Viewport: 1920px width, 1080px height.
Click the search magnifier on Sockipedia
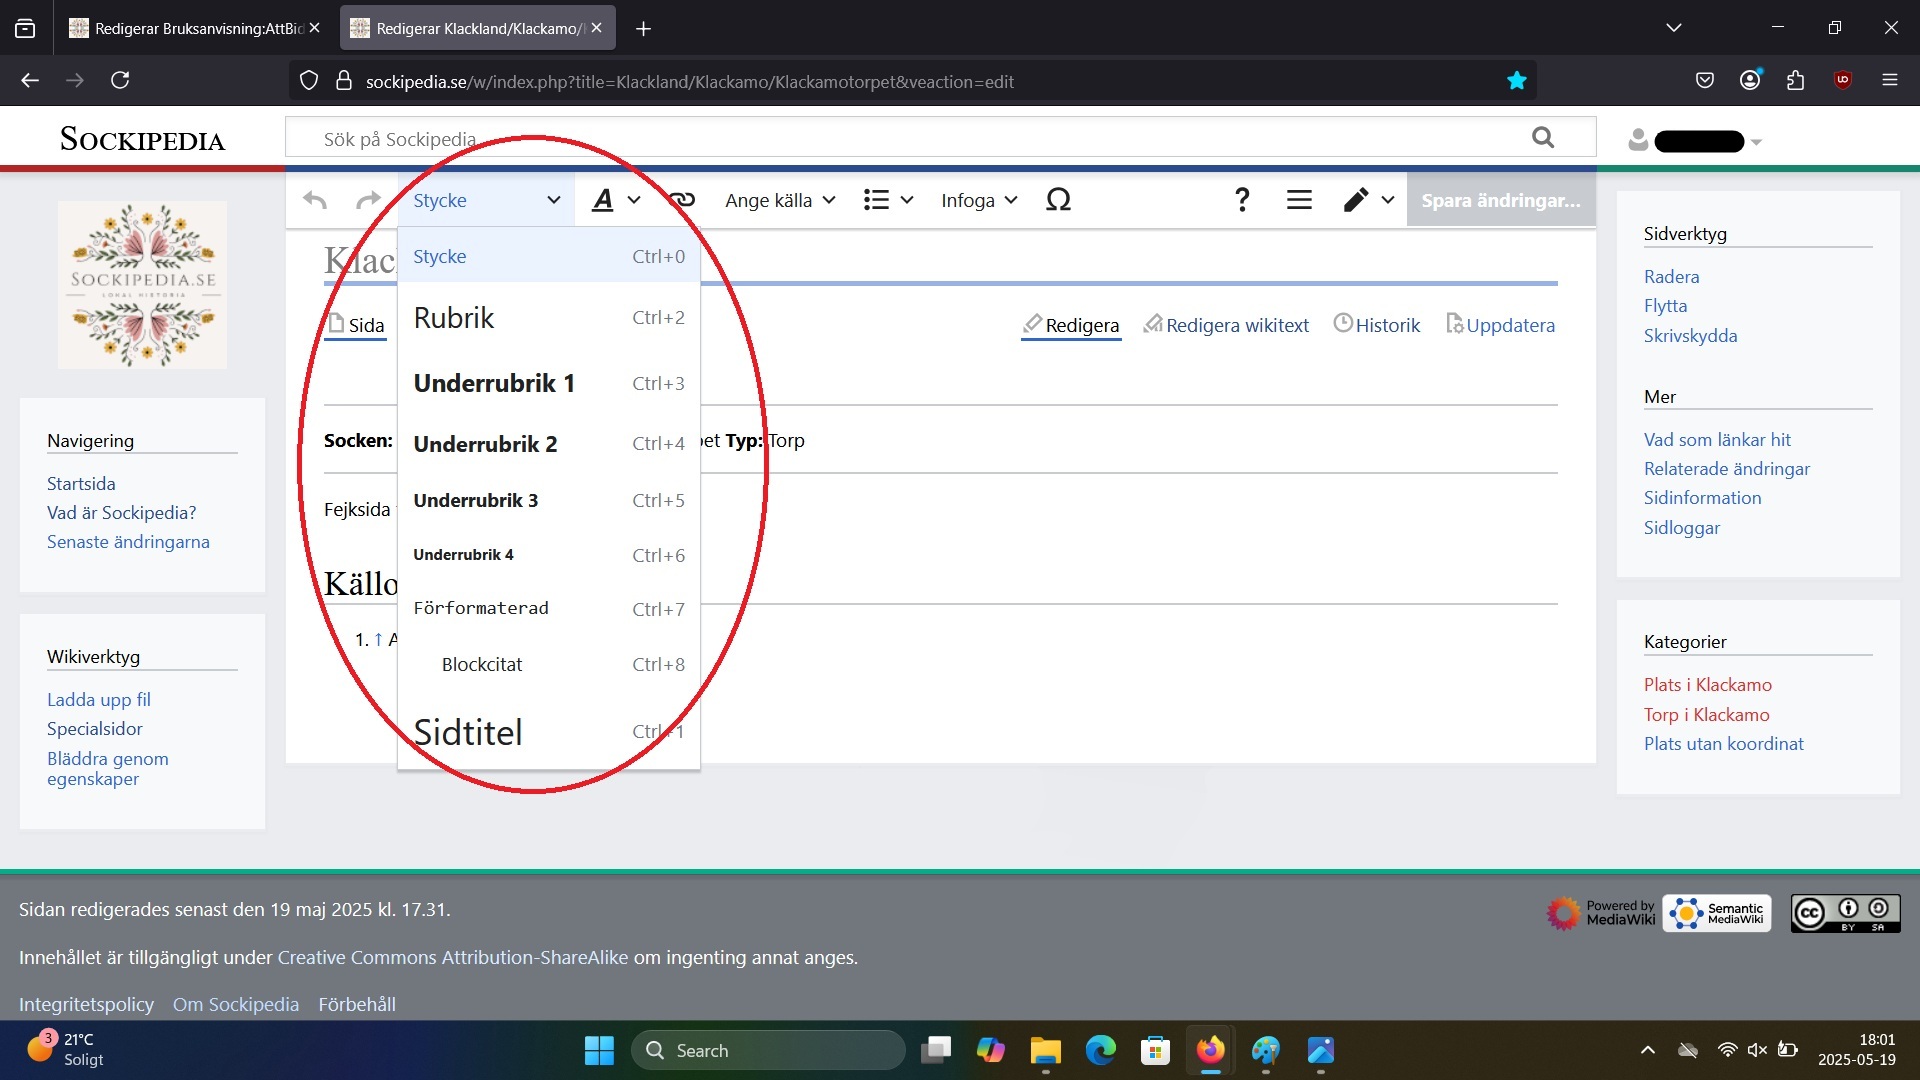(1543, 138)
